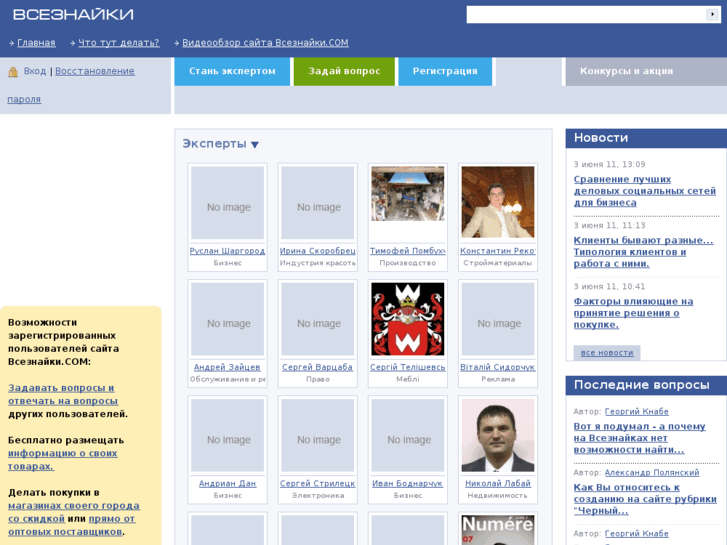Select the Задай вопрос tab
Image resolution: width=727 pixels, height=545 pixels.
(x=344, y=71)
